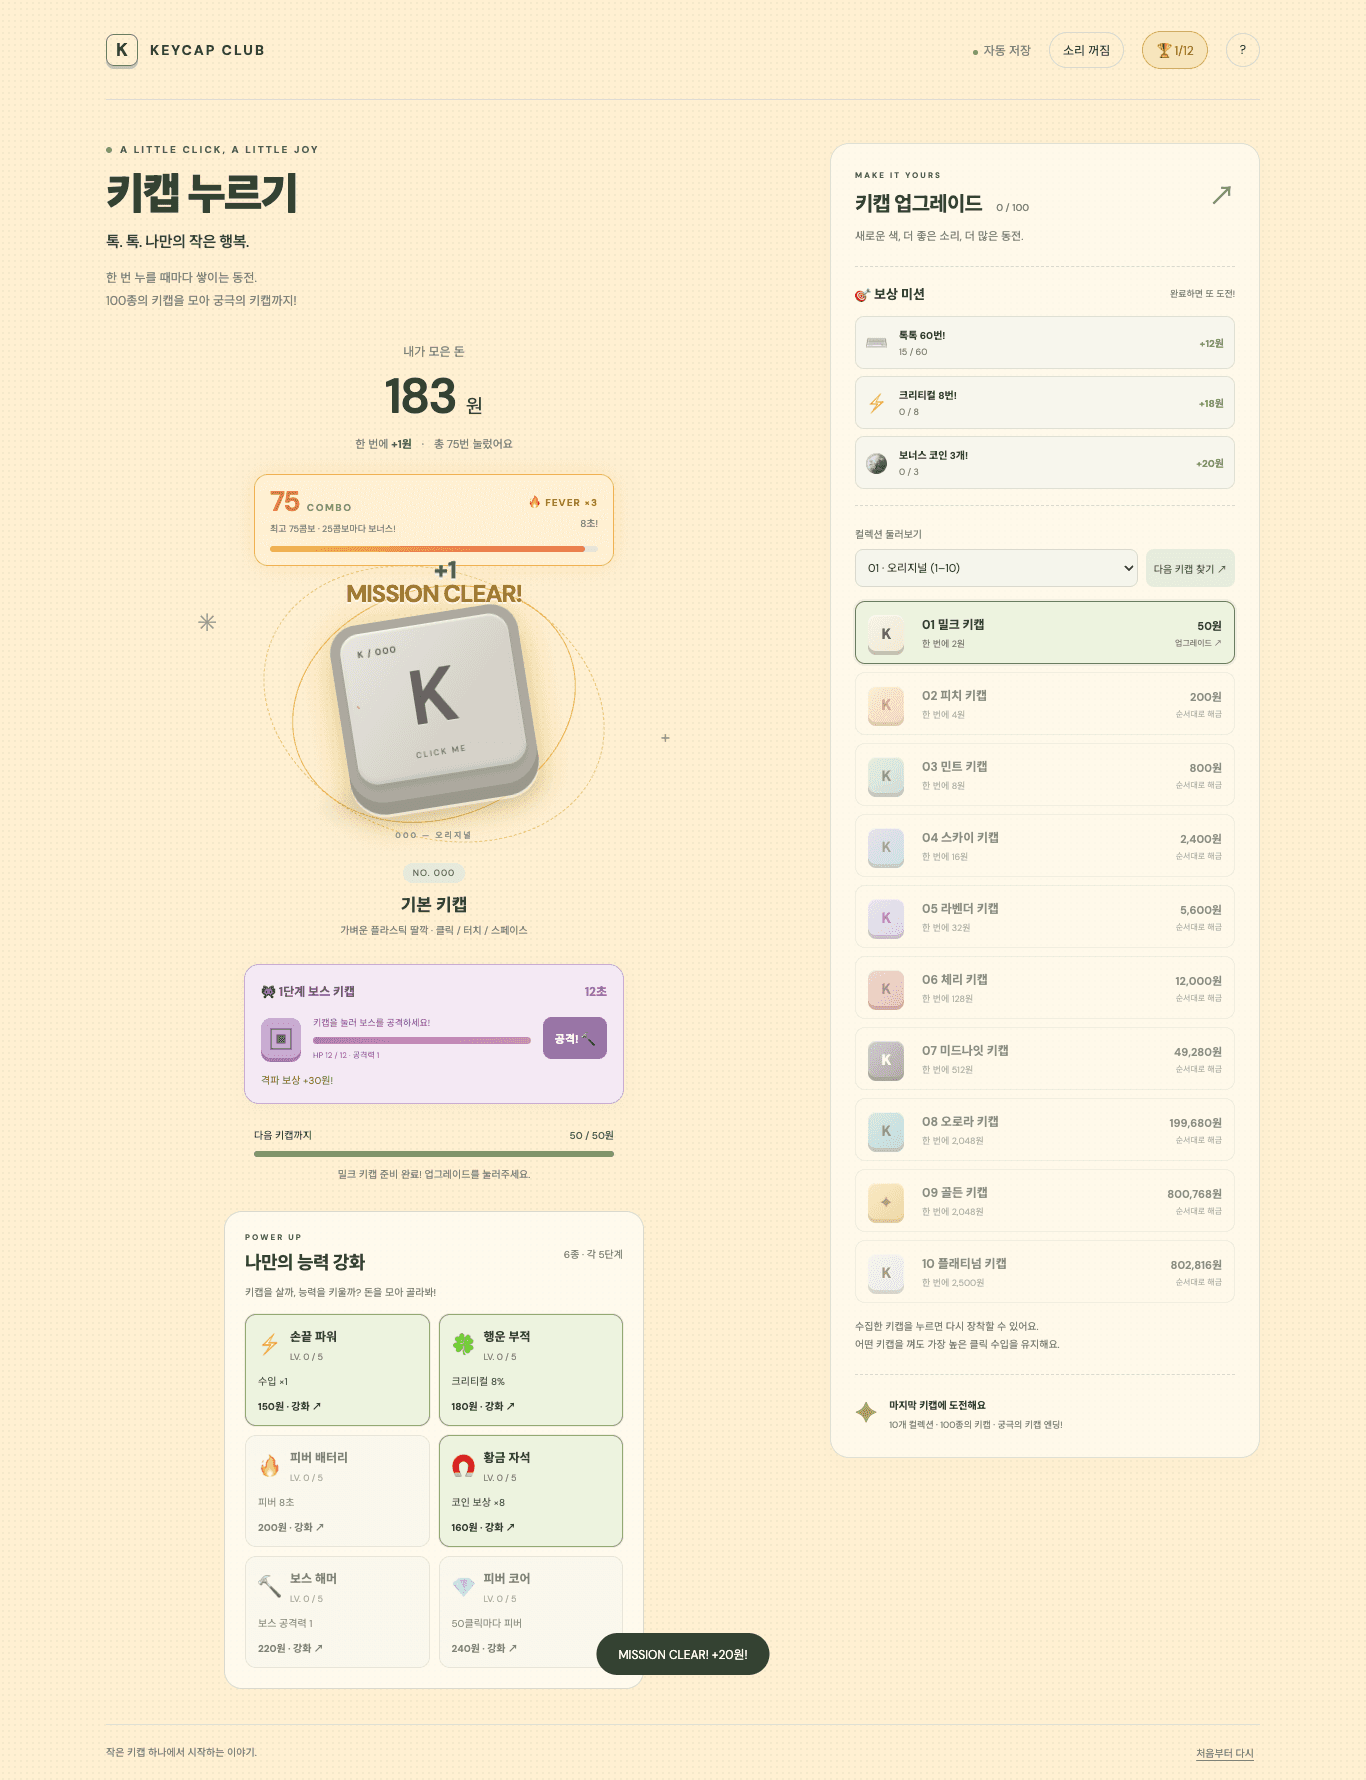Image resolution: width=1366 pixels, height=1780 pixels.
Task: Click the 다음 키캡까지 progress bar
Action: (434, 1154)
